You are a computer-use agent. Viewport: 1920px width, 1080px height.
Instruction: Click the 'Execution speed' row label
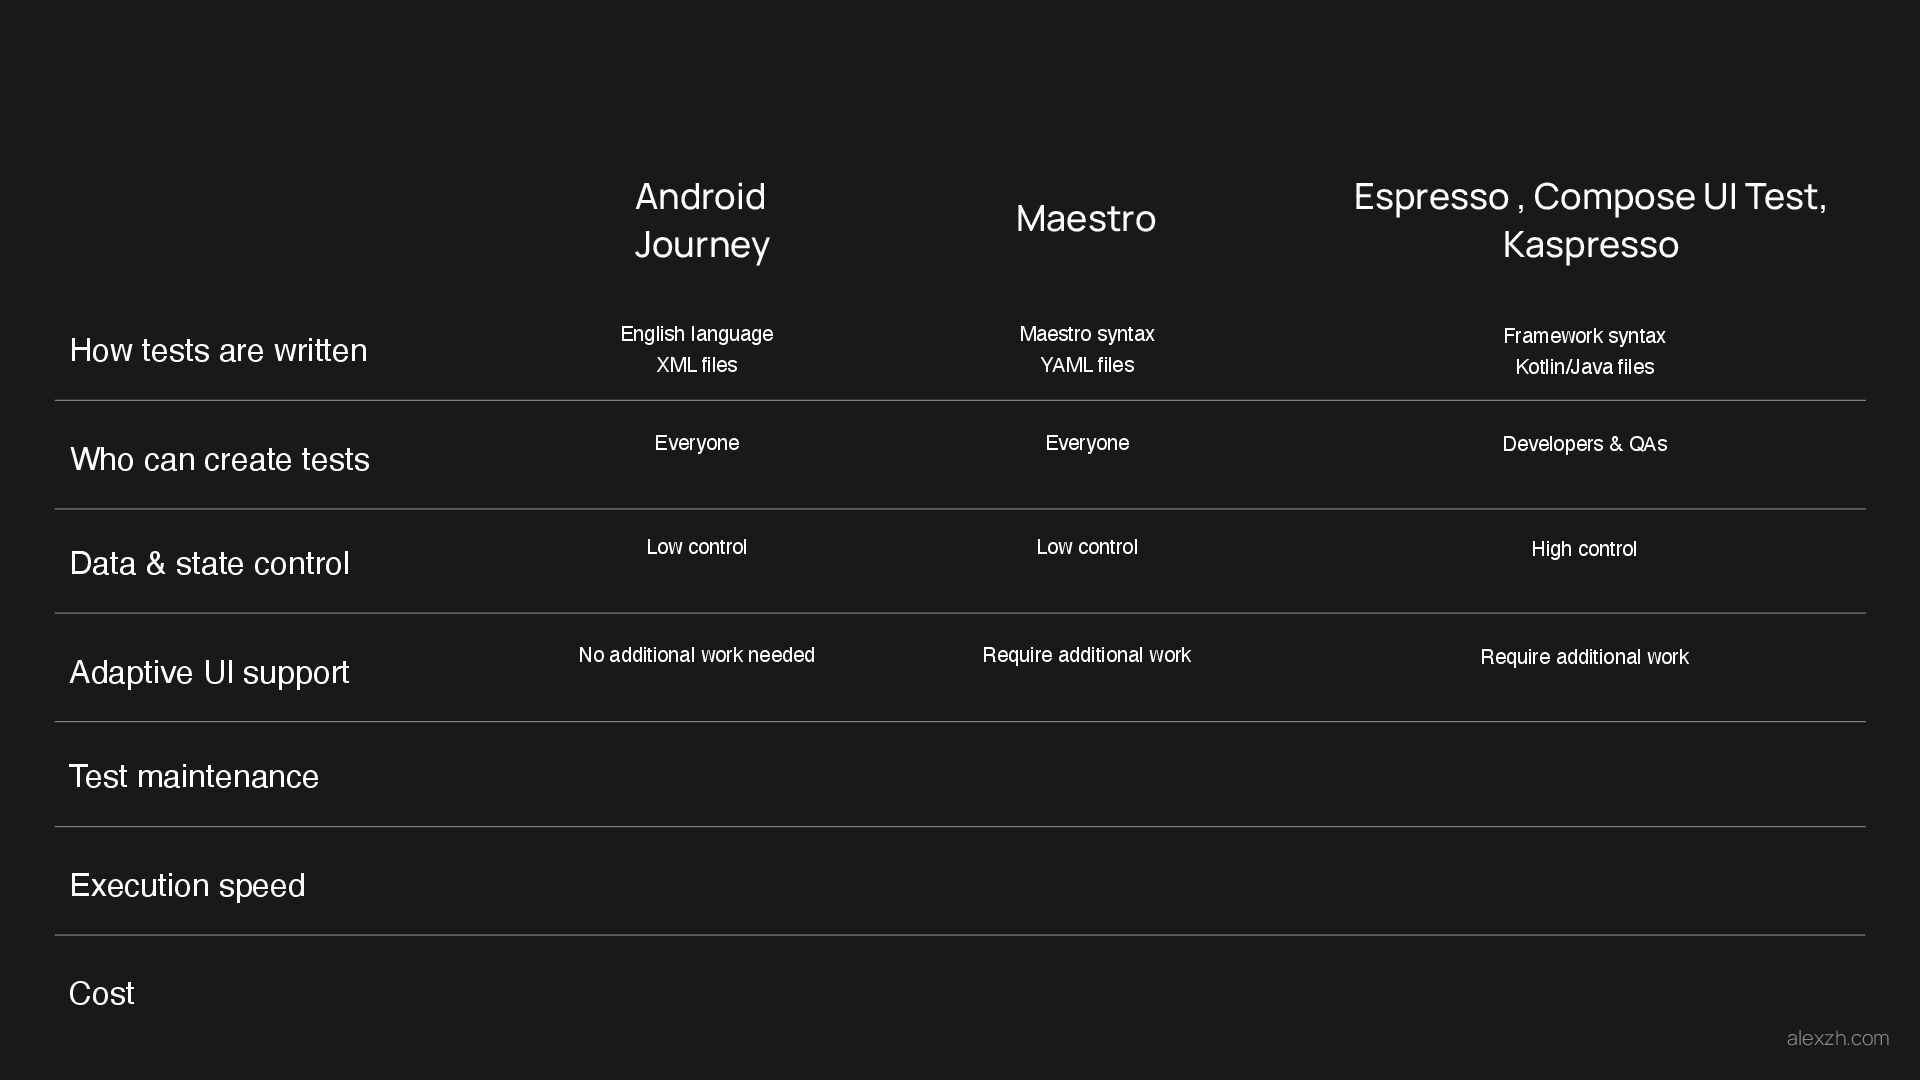coord(187,886)
